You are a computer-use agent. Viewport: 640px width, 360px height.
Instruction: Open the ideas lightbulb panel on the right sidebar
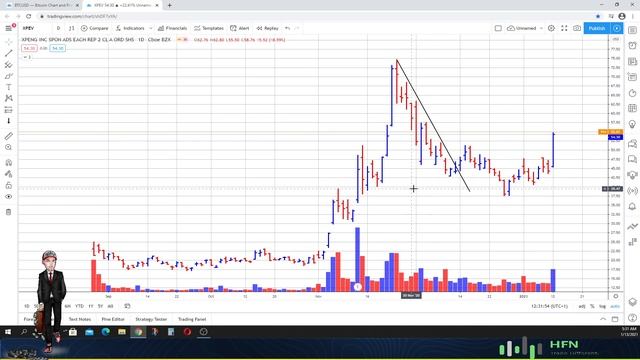tap(632, 124)
